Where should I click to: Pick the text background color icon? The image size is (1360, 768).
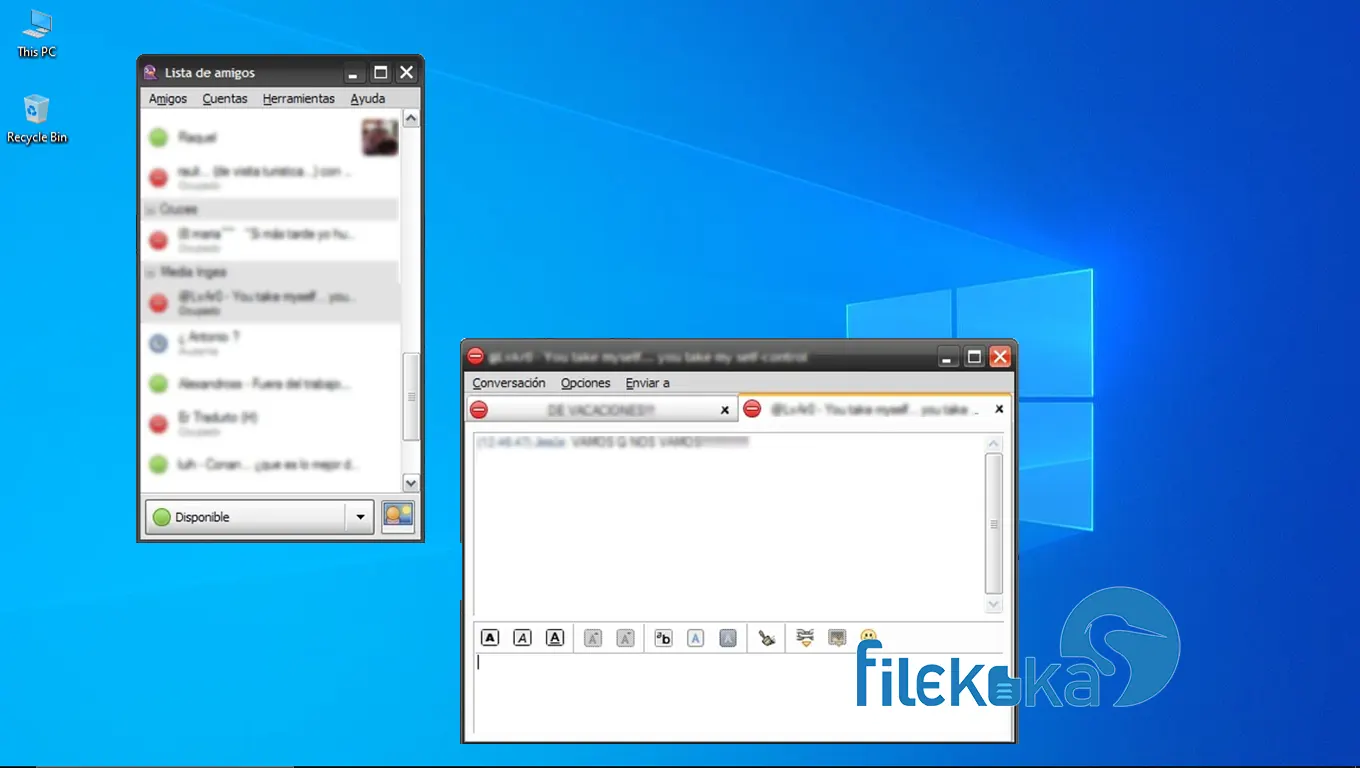728,637
